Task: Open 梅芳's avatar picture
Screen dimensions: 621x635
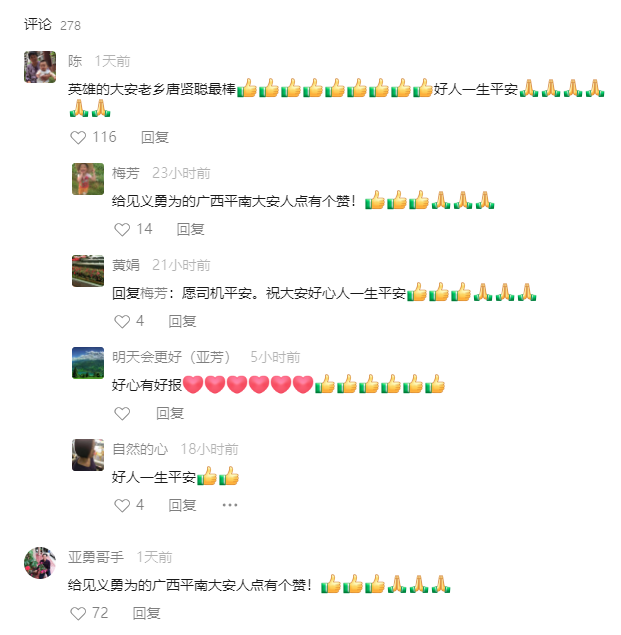Action: pyautogui.click(x=88, y=179)
